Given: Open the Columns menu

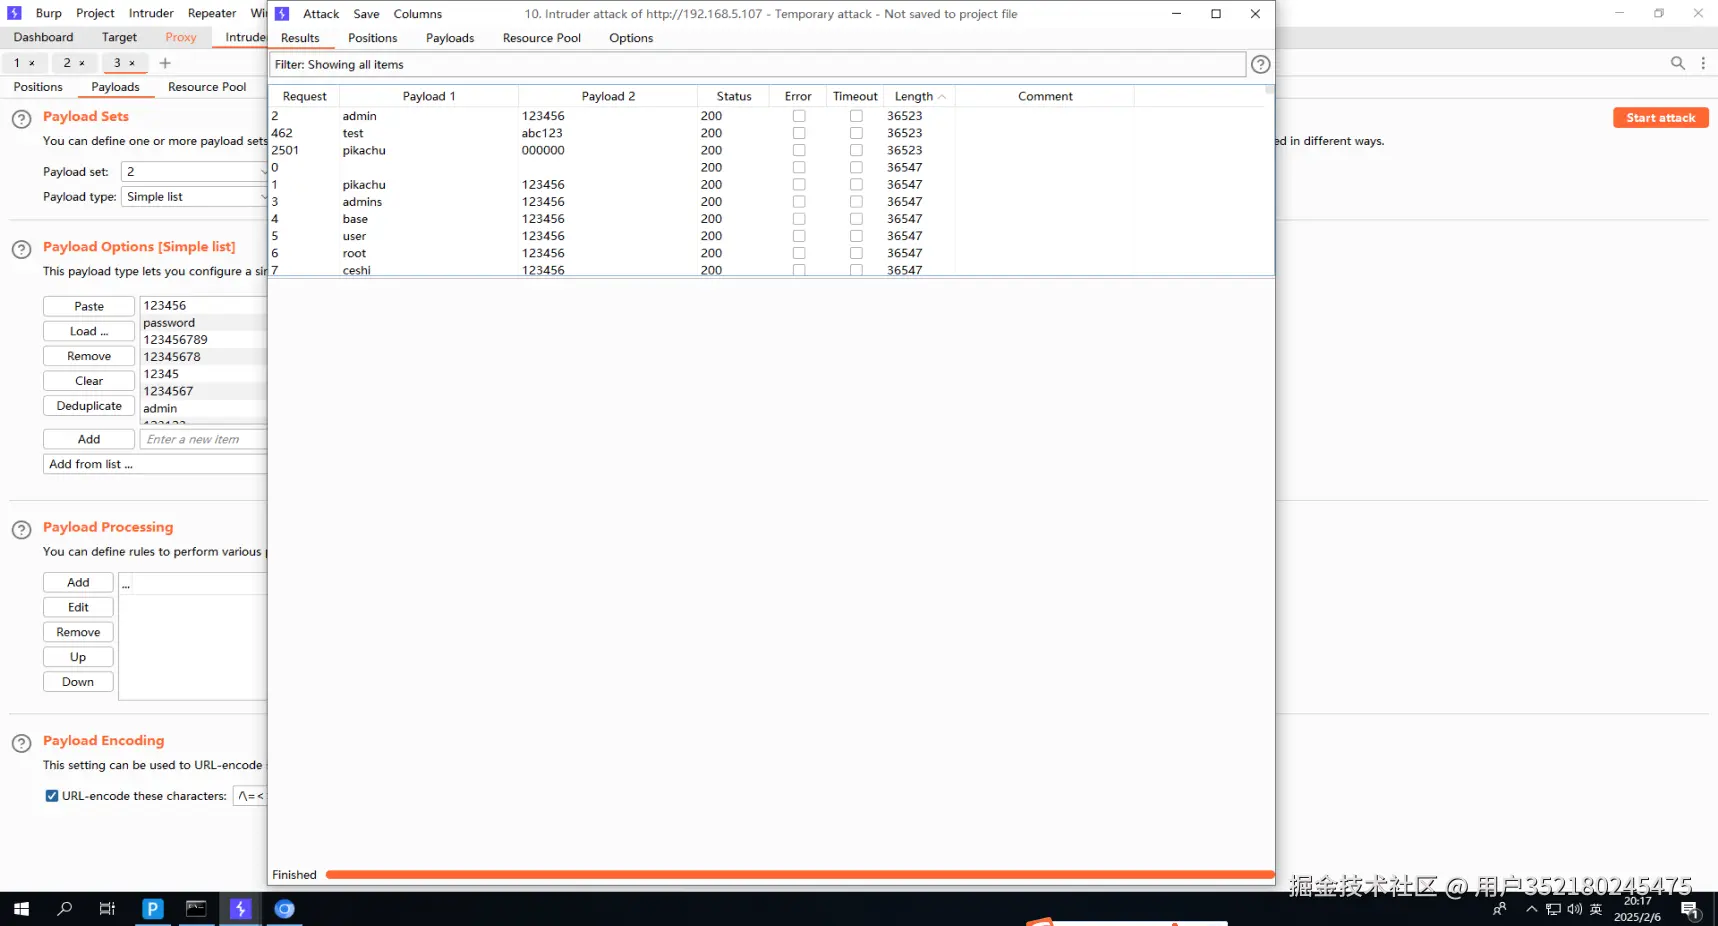Looking at the screenshot, I should coord(418,14).
